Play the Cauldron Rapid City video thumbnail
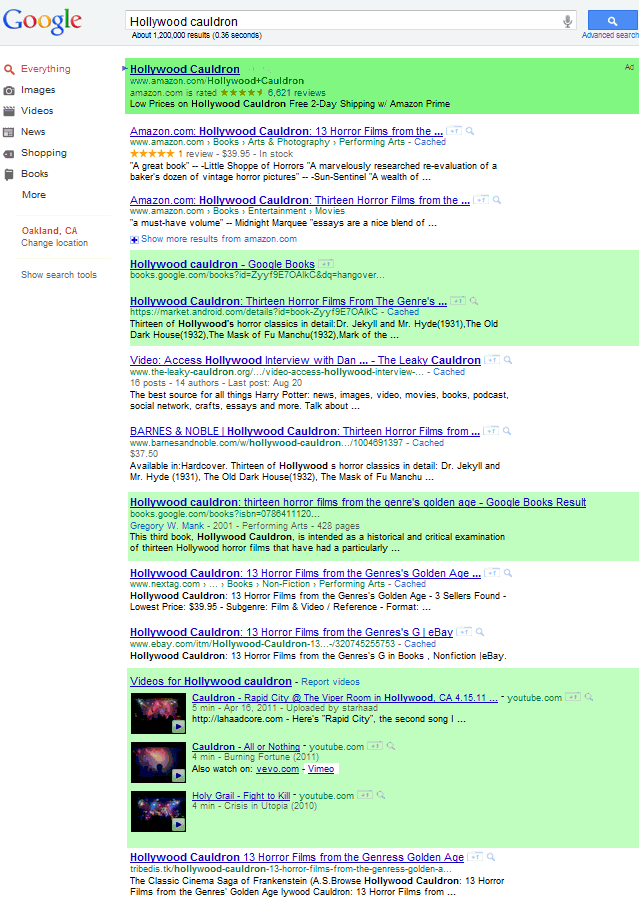This screenshot has height=900, width=639. (158, 713)
